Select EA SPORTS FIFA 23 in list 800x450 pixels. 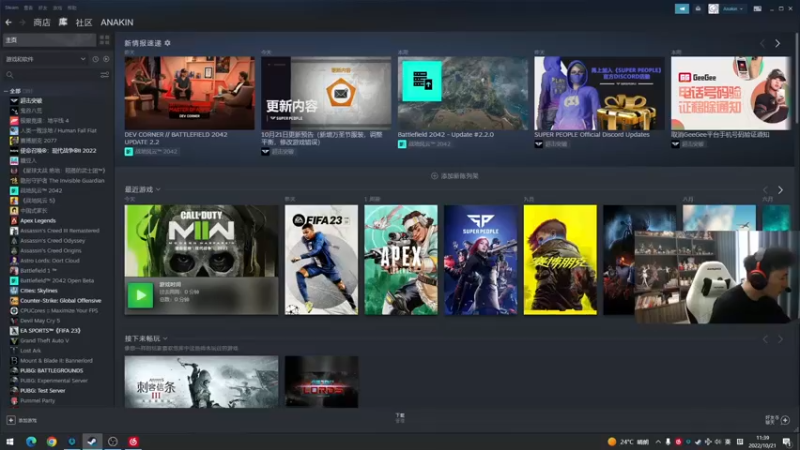[x=53, y=331]
